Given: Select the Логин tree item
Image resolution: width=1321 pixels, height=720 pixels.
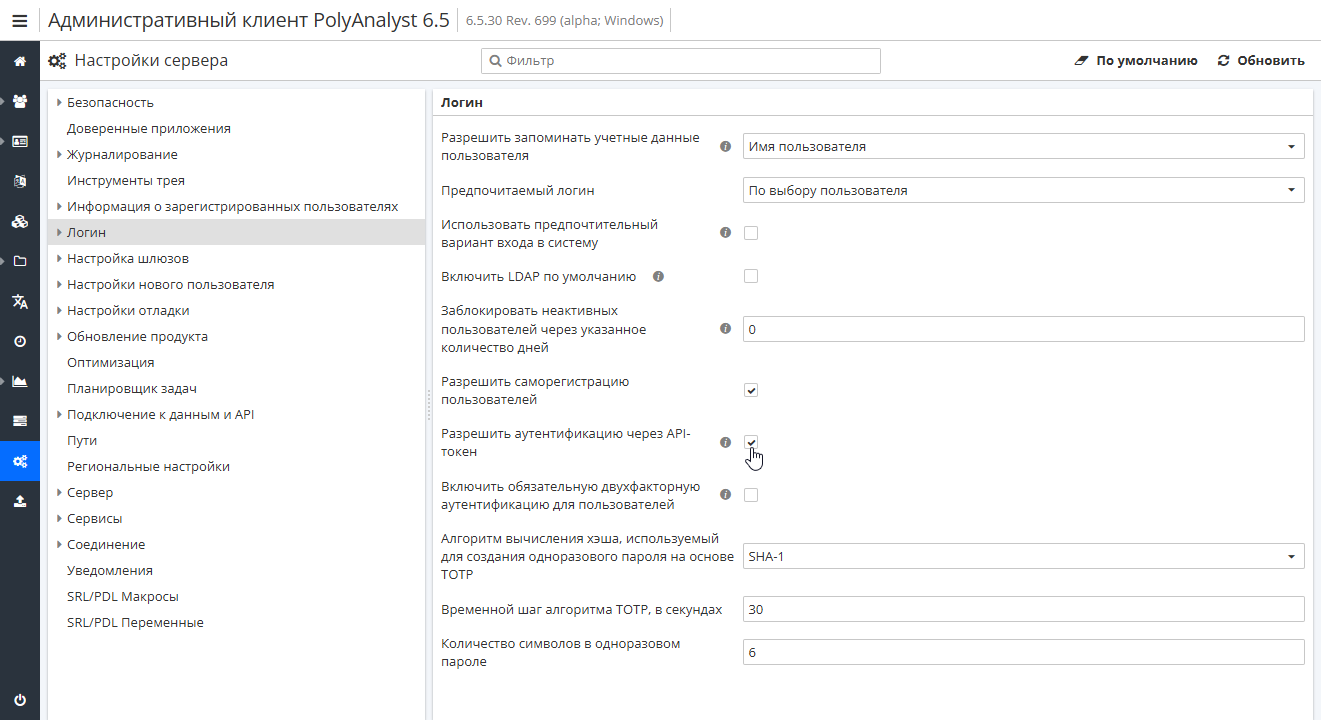Looking at the screenshot, I should (x=236, y=232).
